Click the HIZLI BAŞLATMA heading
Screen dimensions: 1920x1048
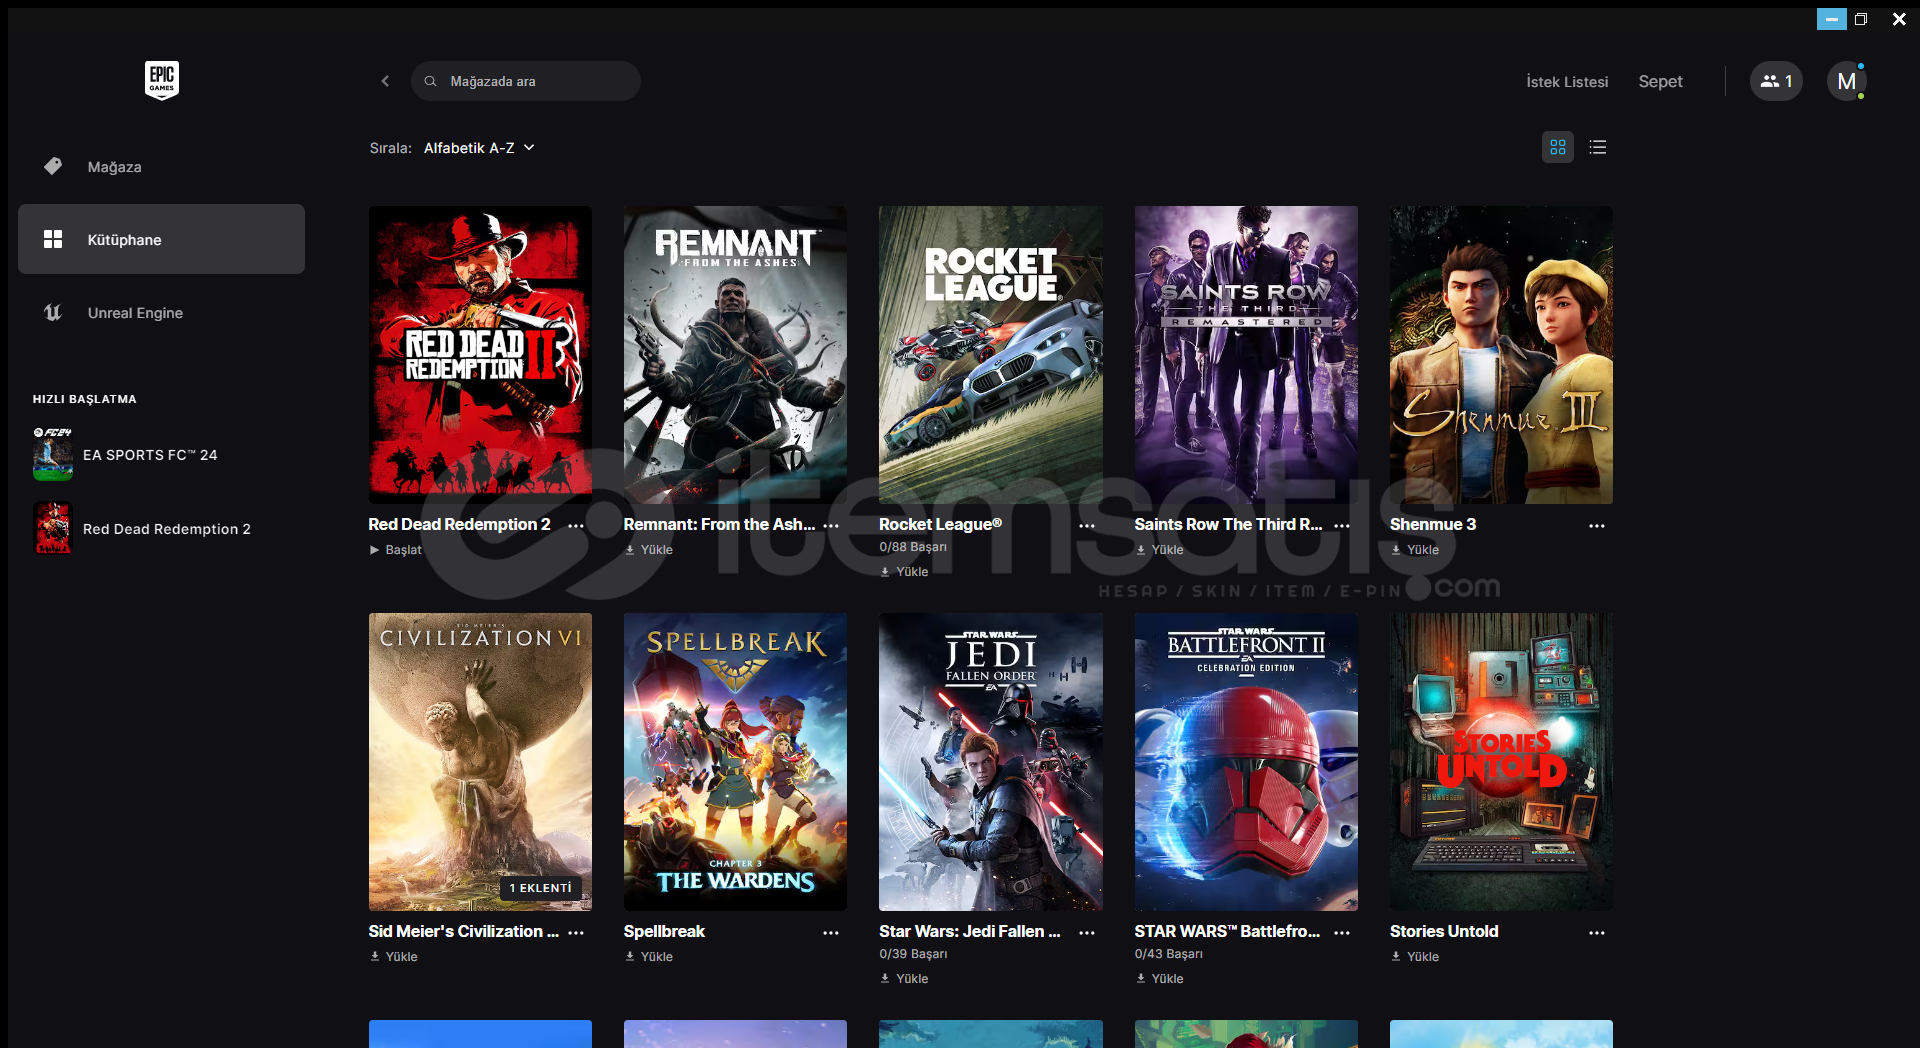85,399
